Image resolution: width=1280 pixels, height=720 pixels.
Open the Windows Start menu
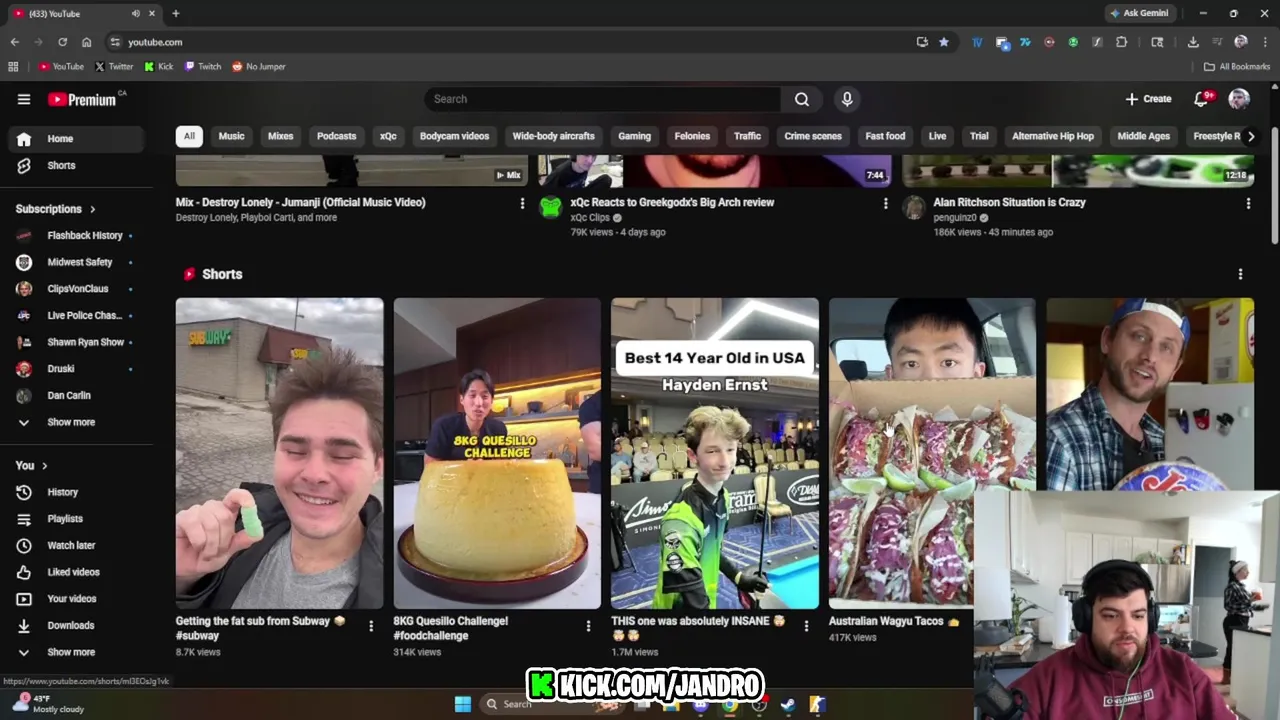point(462,704)
